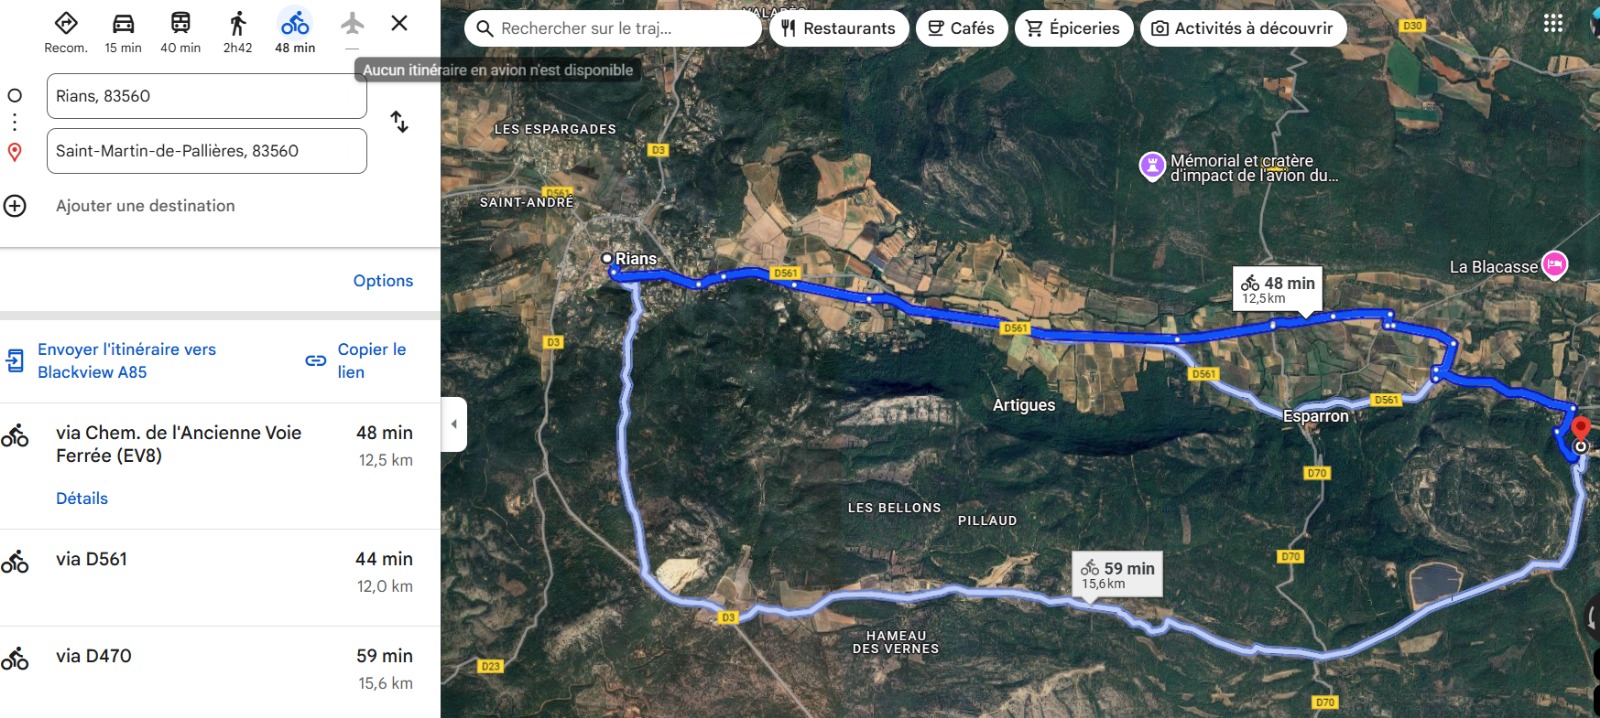Click La Blacasse lodging pin
Image resolution: width=1600 pixels, height=718 pixels.
[x=1554, y=265]
